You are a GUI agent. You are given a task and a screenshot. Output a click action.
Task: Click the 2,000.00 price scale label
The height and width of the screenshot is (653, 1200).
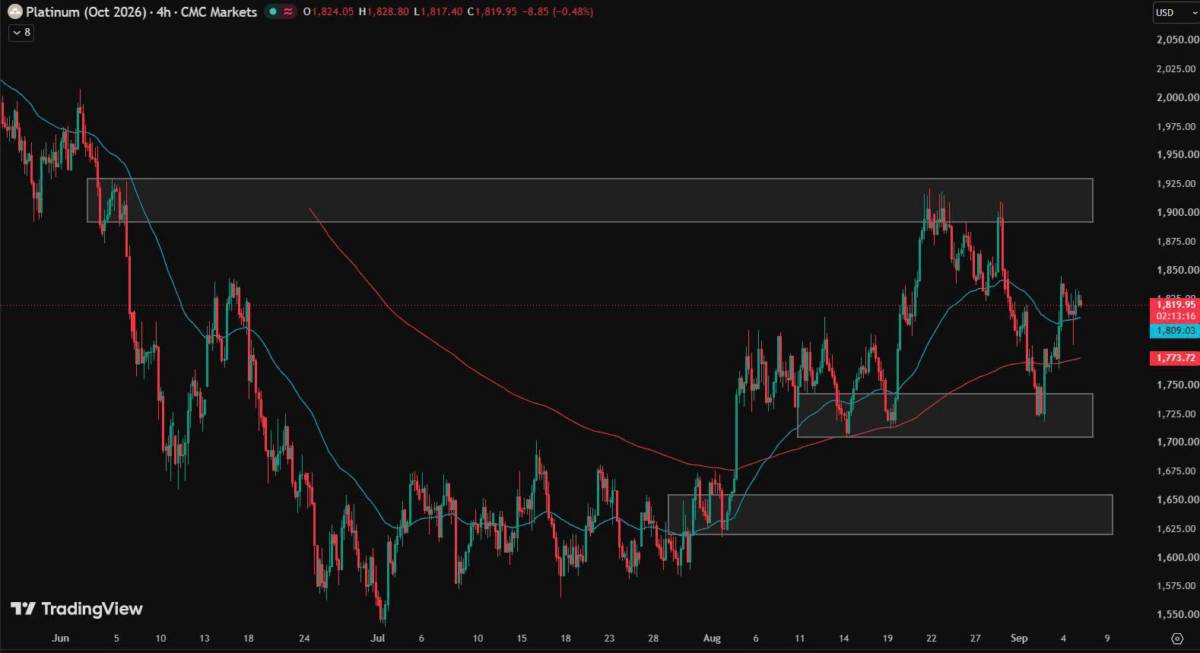click(x=1176, y=97)
